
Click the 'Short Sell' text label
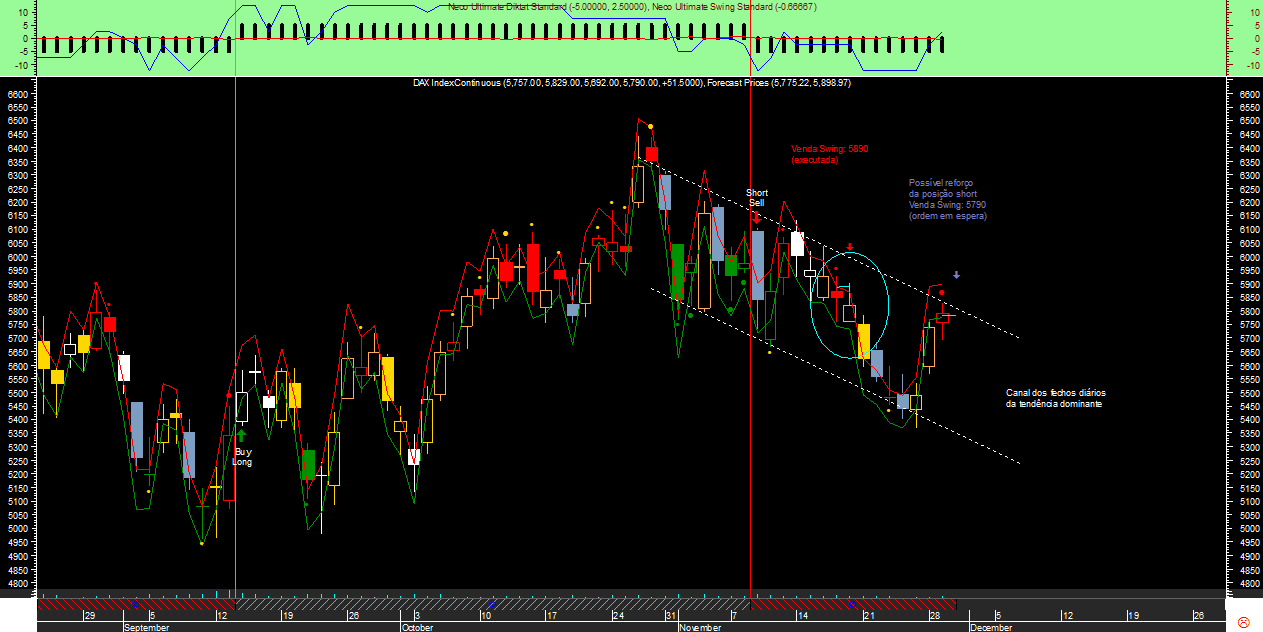coord(757,197)
